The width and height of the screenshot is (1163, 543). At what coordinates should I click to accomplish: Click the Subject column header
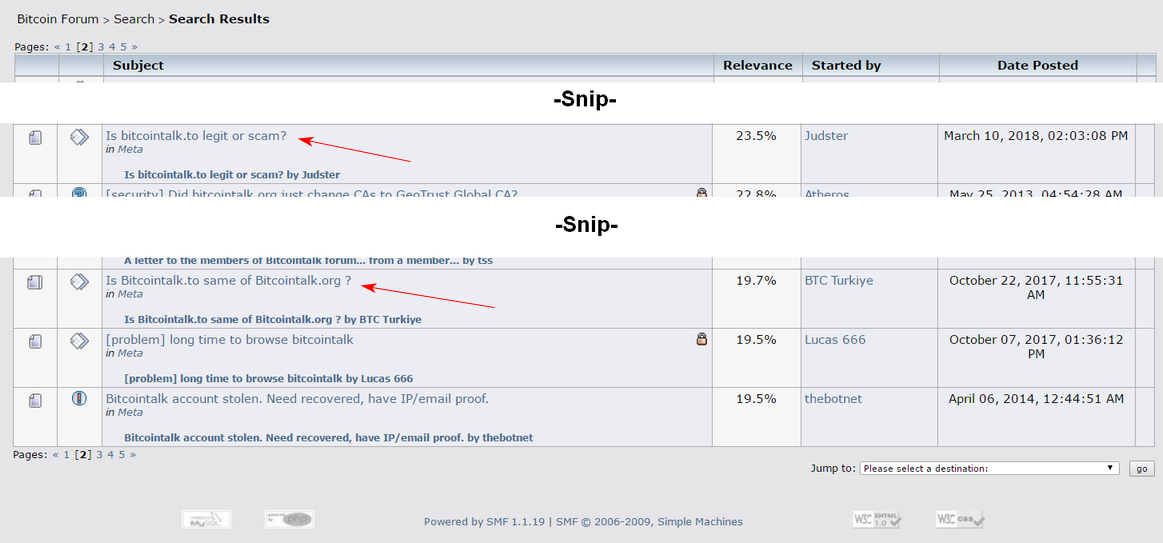pos(138,65)
